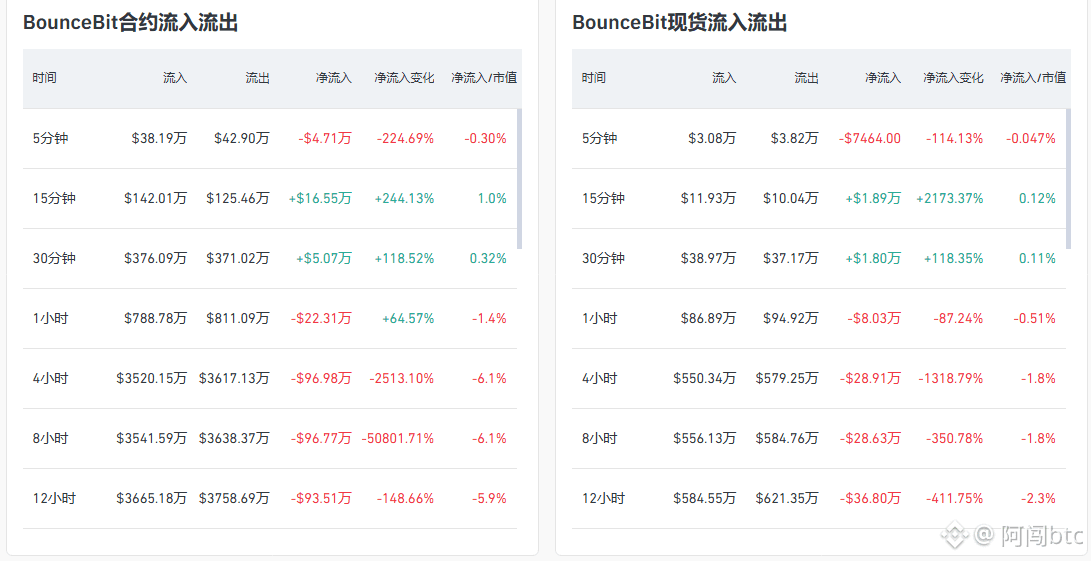Click 时间 header in 合约 table
This screenshot has height=561, width=1091.
[44, 78]
